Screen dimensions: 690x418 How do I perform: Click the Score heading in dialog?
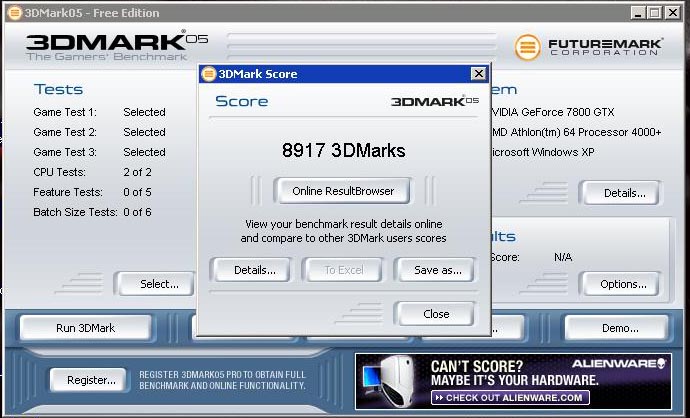(x=242, y=101)
